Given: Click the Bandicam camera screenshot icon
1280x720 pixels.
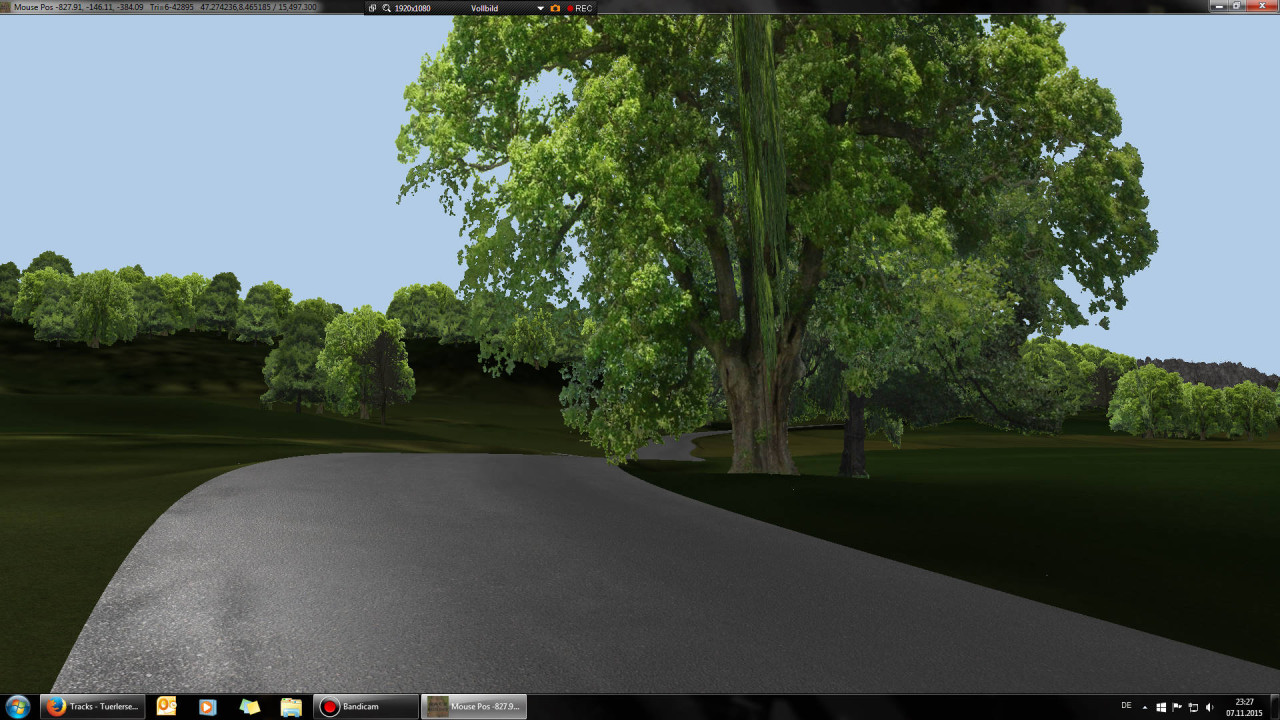Looking at the screenshot, I should coord(555,7).
